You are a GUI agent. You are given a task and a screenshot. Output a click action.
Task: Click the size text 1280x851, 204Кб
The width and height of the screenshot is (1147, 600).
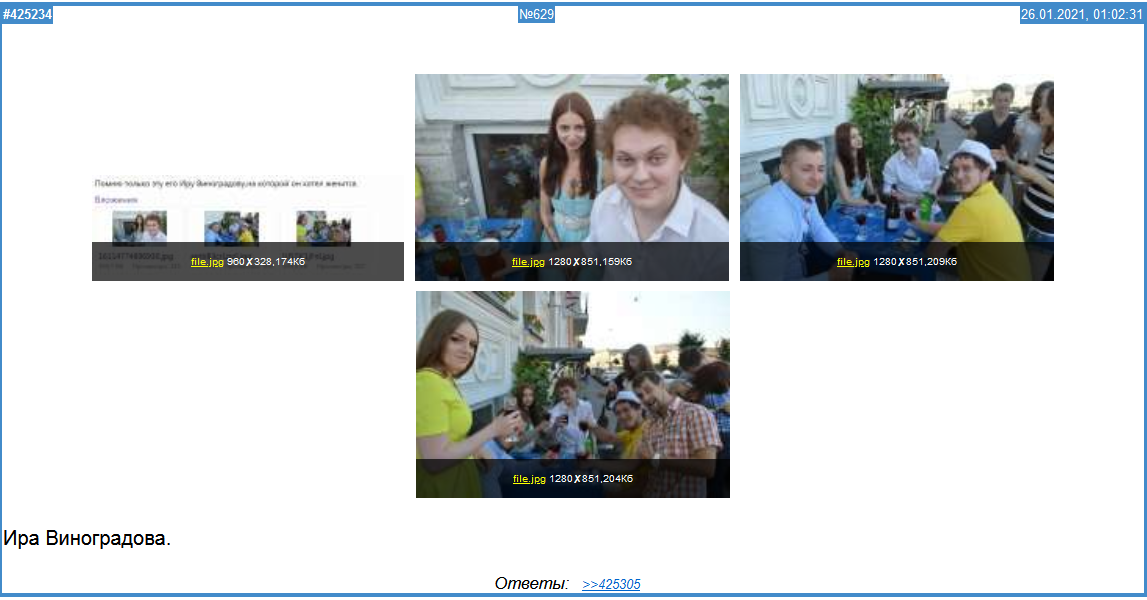click(591, 479)
